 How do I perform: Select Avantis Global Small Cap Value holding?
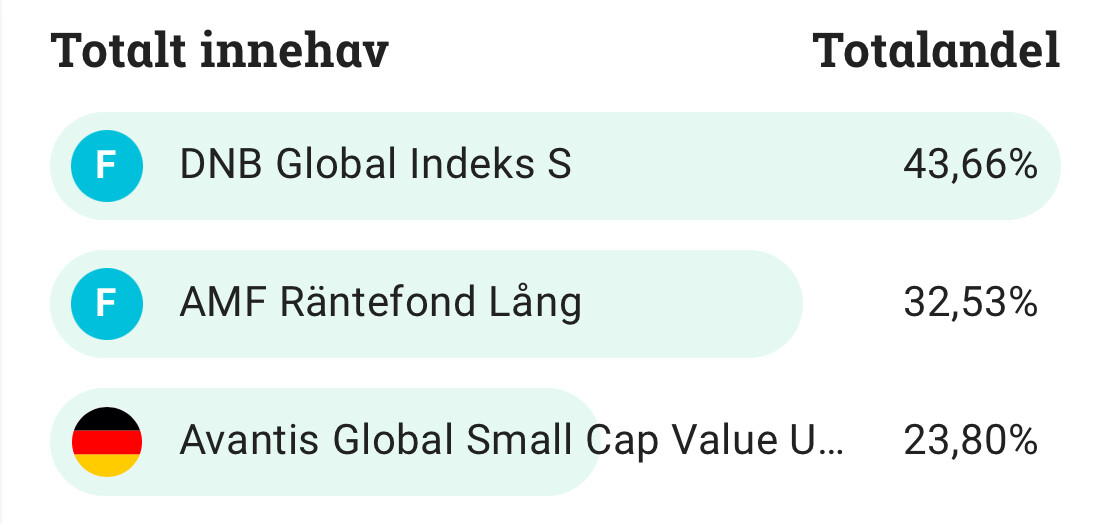[511, 441]
